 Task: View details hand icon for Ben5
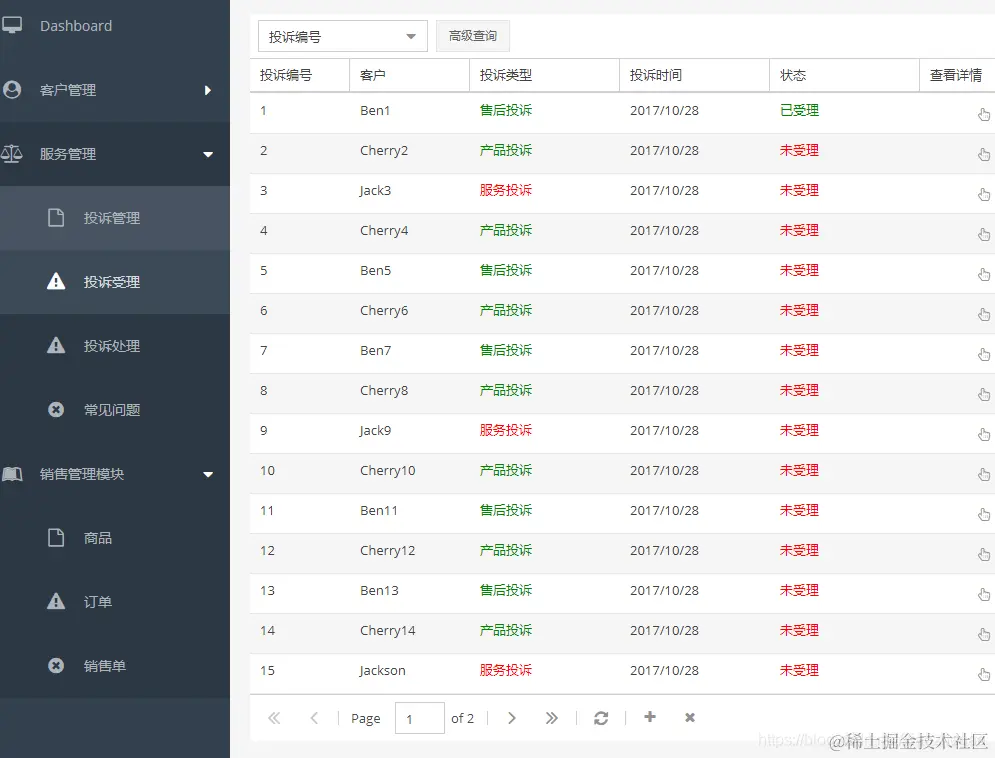(x=984, y=274)
